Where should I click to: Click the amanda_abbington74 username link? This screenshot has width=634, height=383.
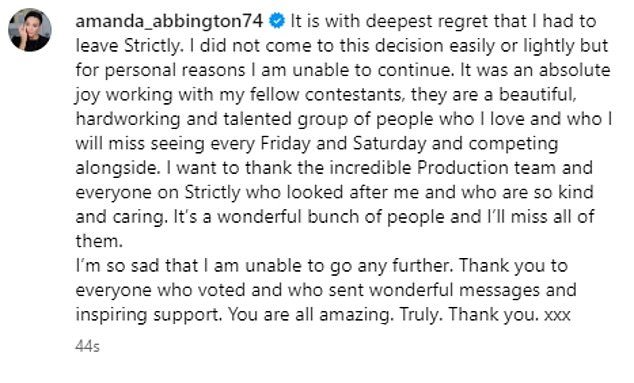point(169,21)
